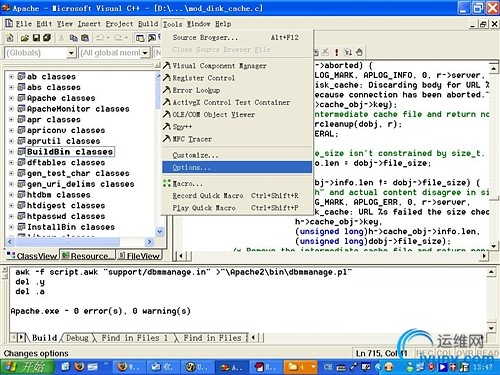Click the class tree horizontal scrollbar thumb
Viewport: 500px width, 375px height.
(67, 242)
